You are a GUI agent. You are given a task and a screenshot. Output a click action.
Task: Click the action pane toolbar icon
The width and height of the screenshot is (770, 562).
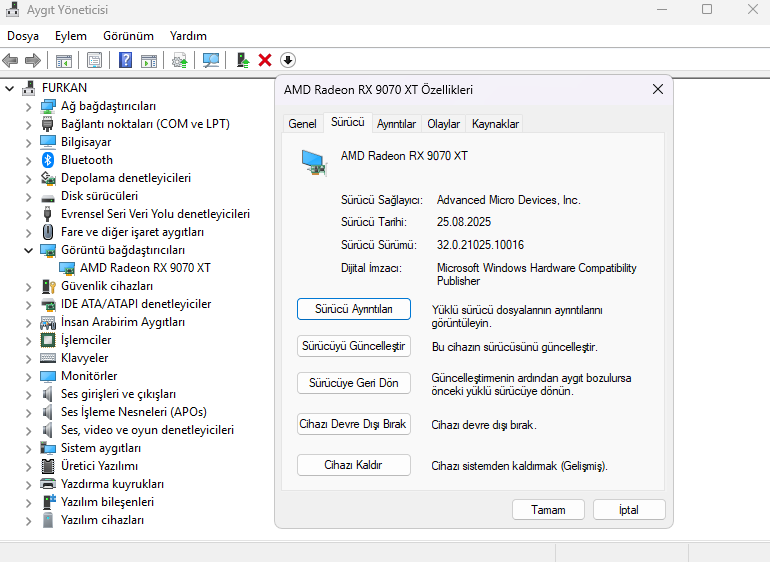click(x=149, y=60)
